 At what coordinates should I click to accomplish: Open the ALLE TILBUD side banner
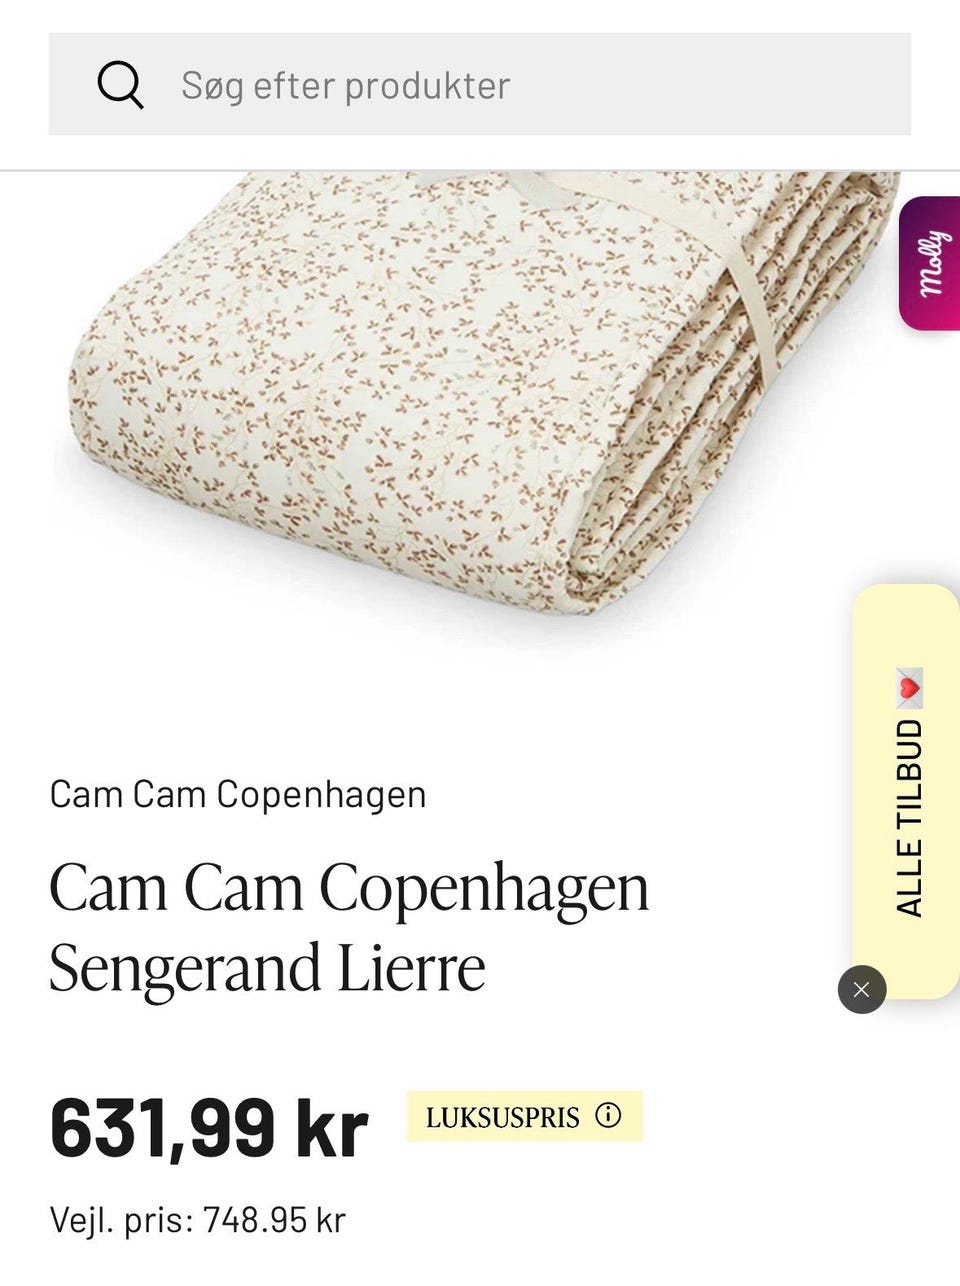906,791
